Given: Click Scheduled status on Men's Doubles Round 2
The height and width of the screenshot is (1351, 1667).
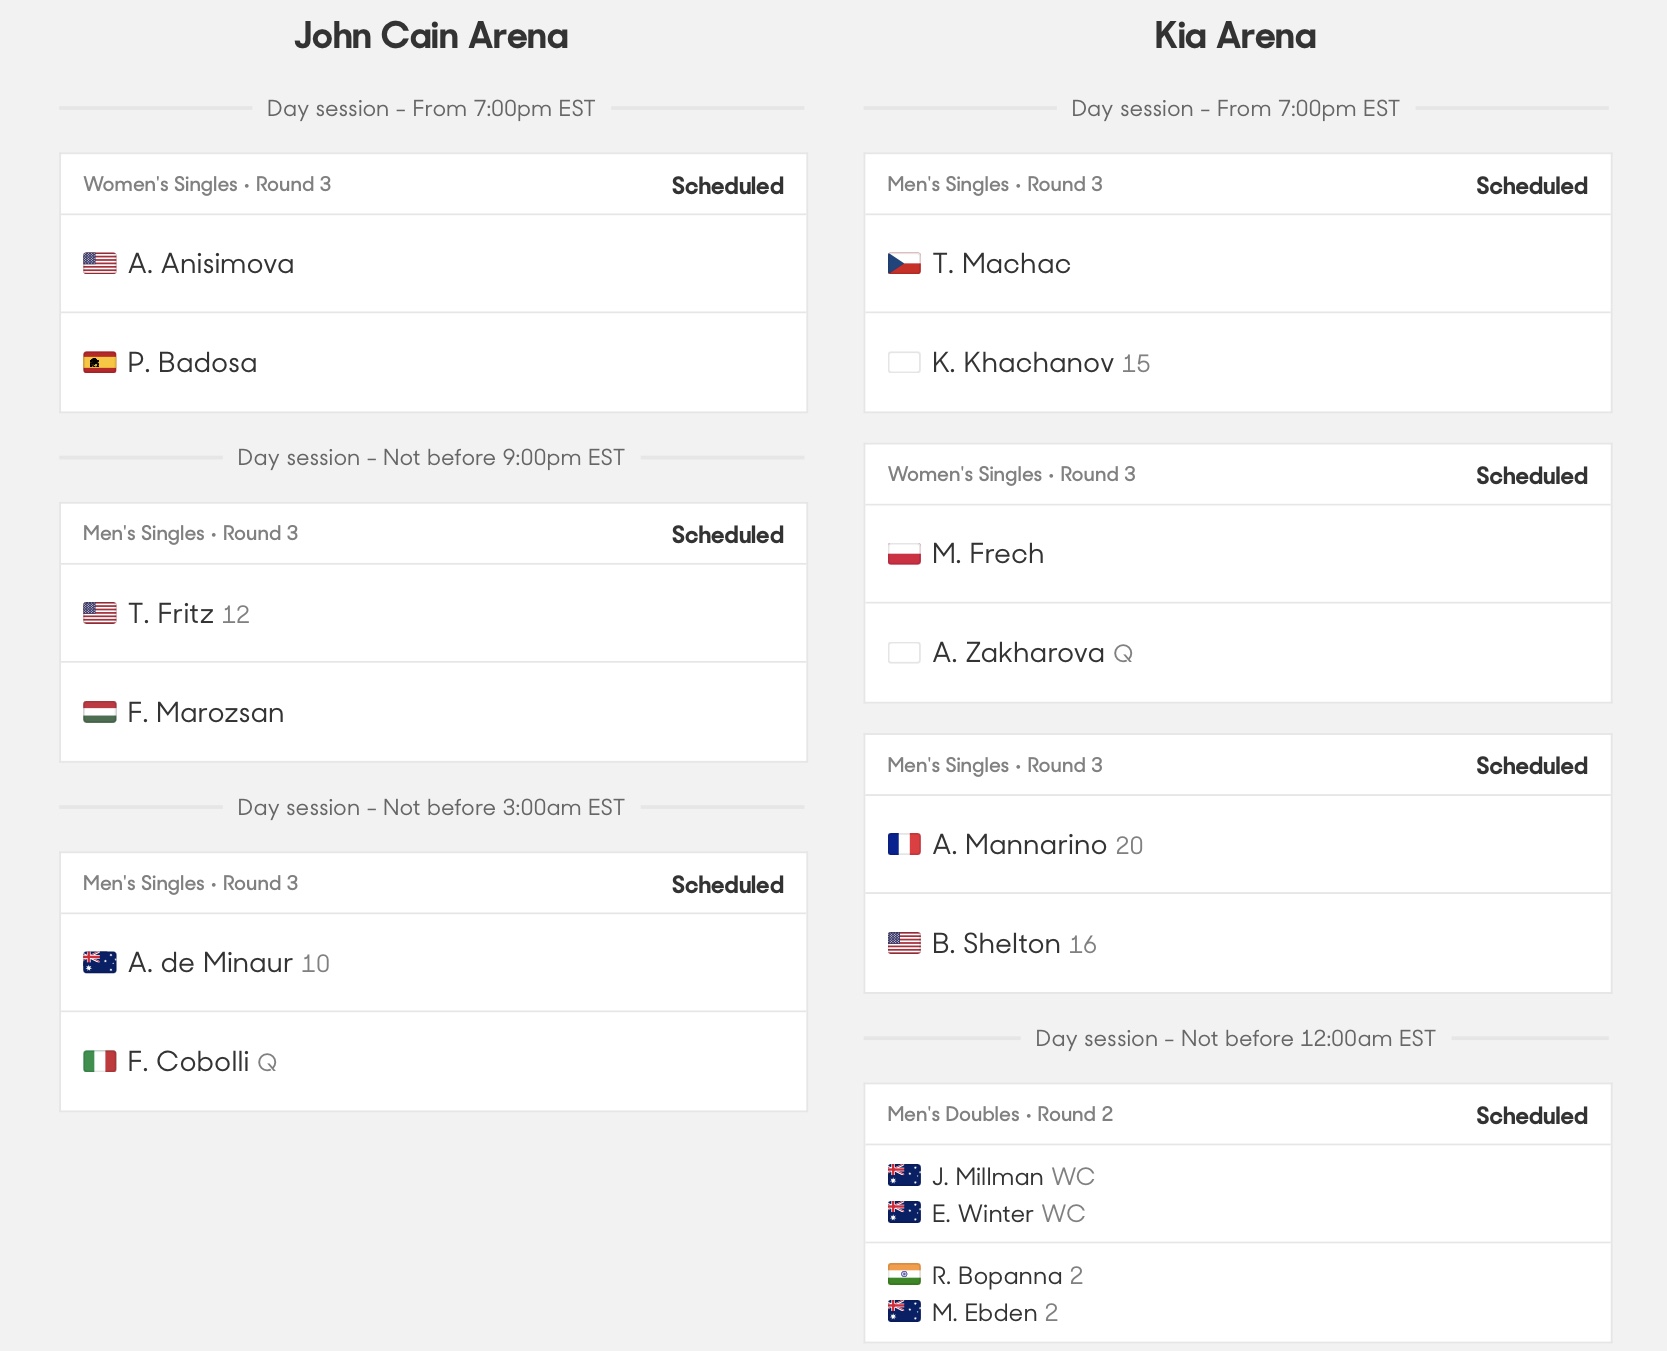Looking at the screenshot, I should pos(1531,1115).
